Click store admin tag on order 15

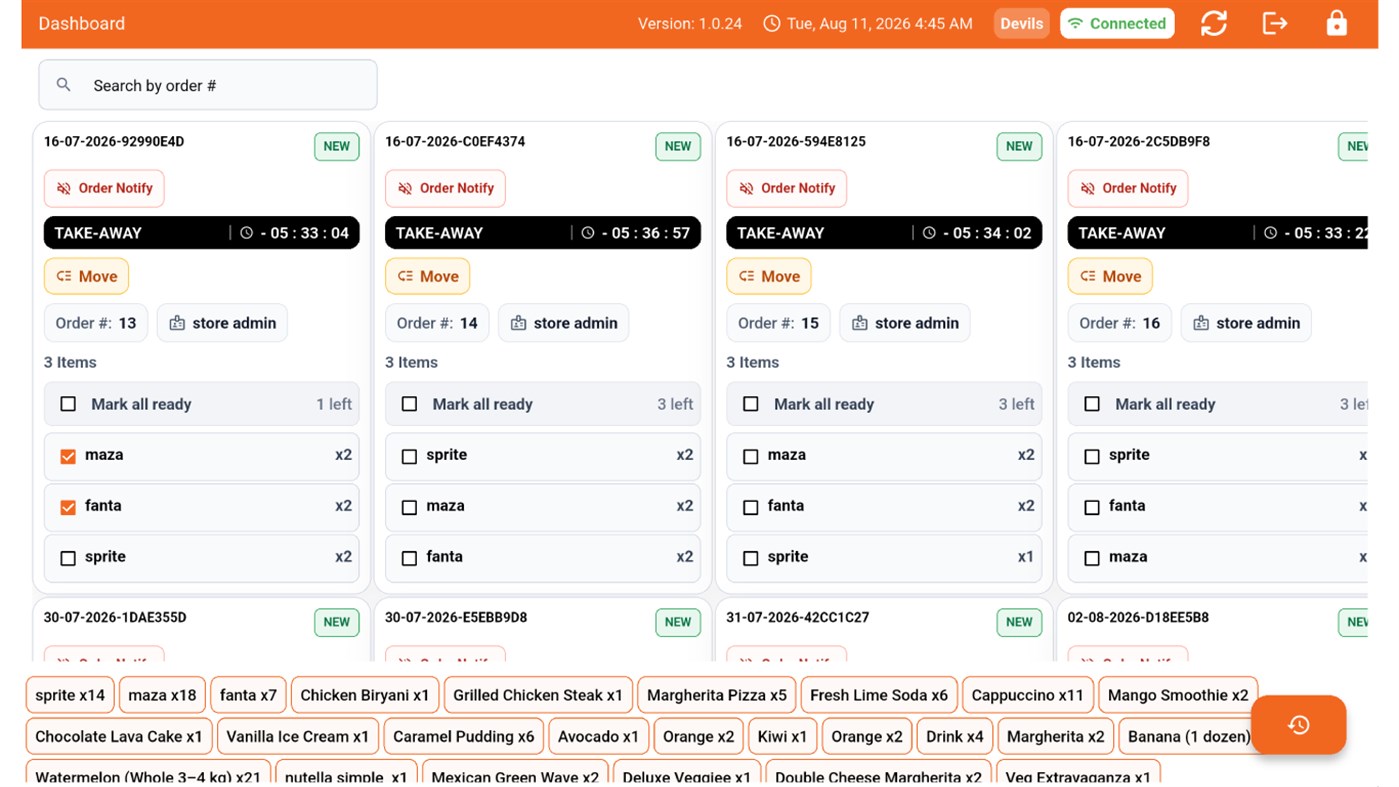(905, 323)
